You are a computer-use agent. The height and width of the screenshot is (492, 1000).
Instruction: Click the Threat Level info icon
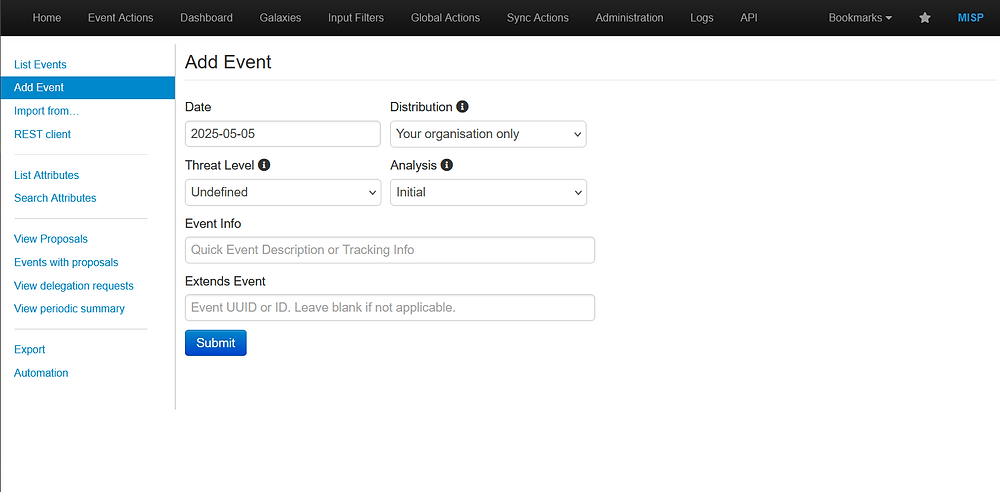[264, 165]
